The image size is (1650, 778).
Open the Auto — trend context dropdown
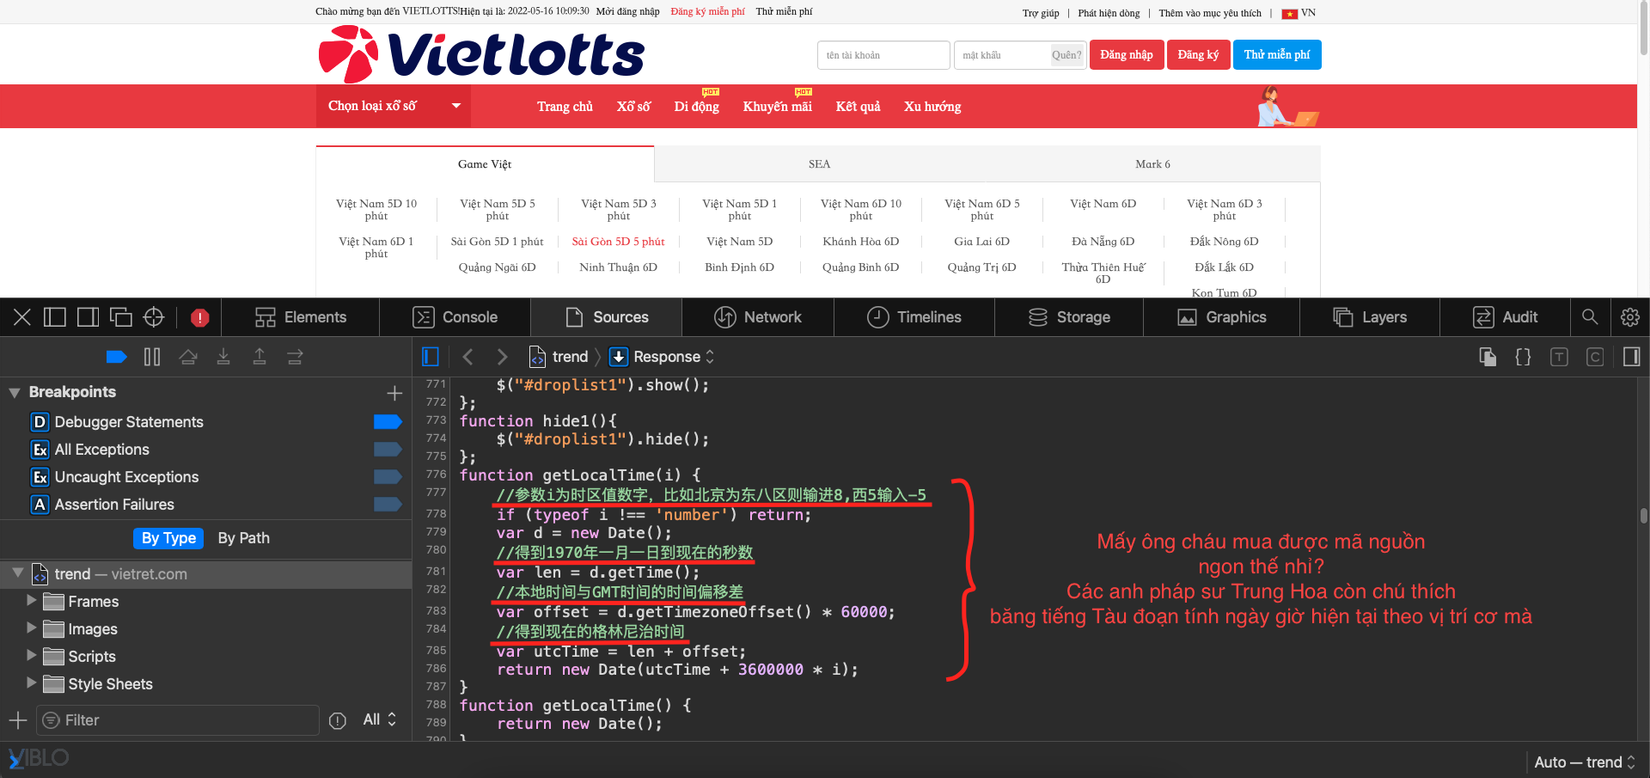(1585, 762)
